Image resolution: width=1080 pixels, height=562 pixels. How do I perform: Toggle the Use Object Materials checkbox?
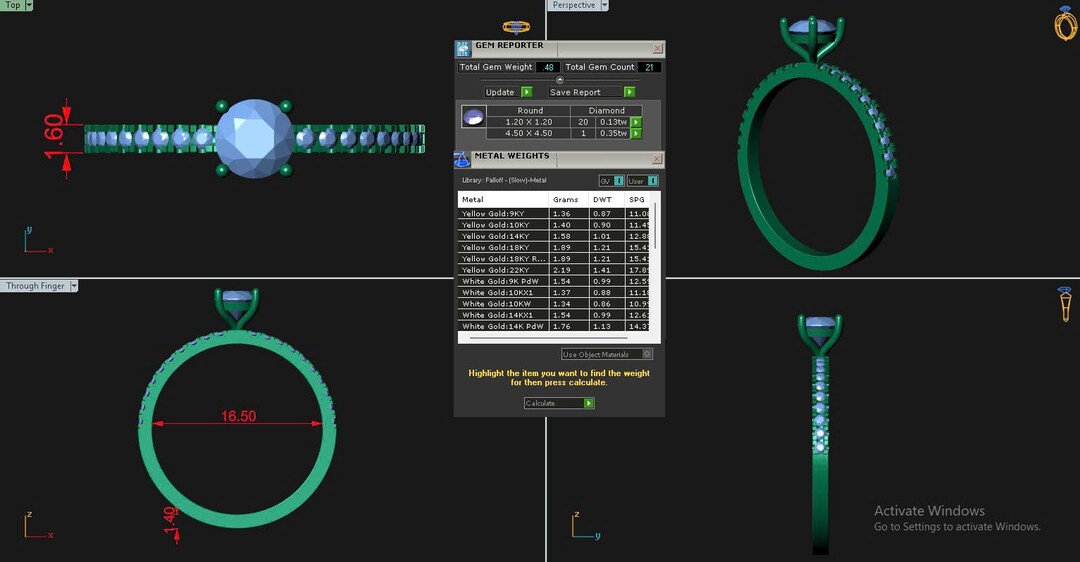pos(647,354)
